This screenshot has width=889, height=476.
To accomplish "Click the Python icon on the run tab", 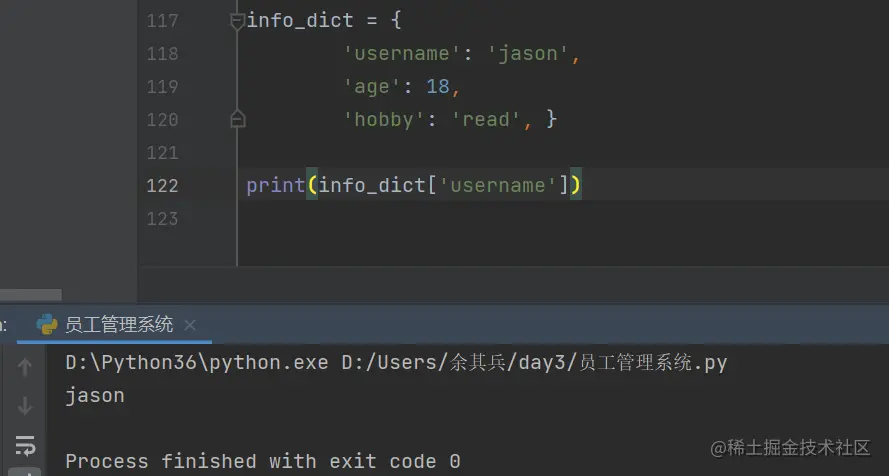I will 47,325.
